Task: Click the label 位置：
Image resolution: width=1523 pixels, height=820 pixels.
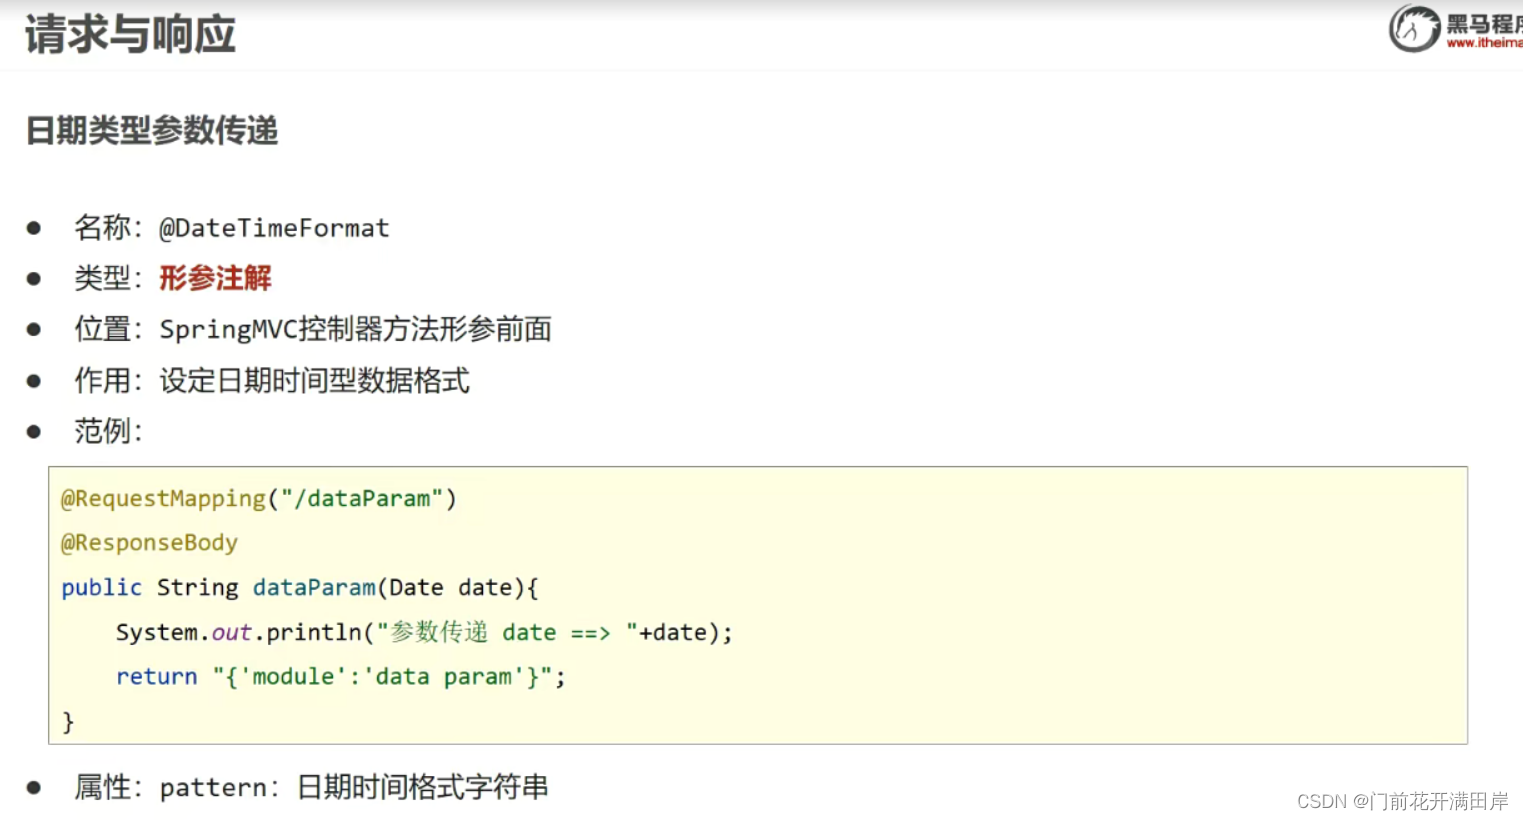Action: [x=109, y=330]
